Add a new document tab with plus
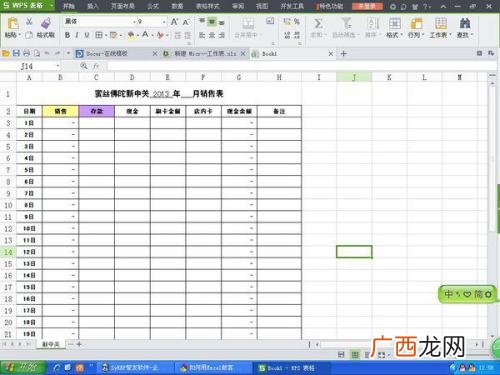This screenshot has height=375, width=500. point(343,53)
